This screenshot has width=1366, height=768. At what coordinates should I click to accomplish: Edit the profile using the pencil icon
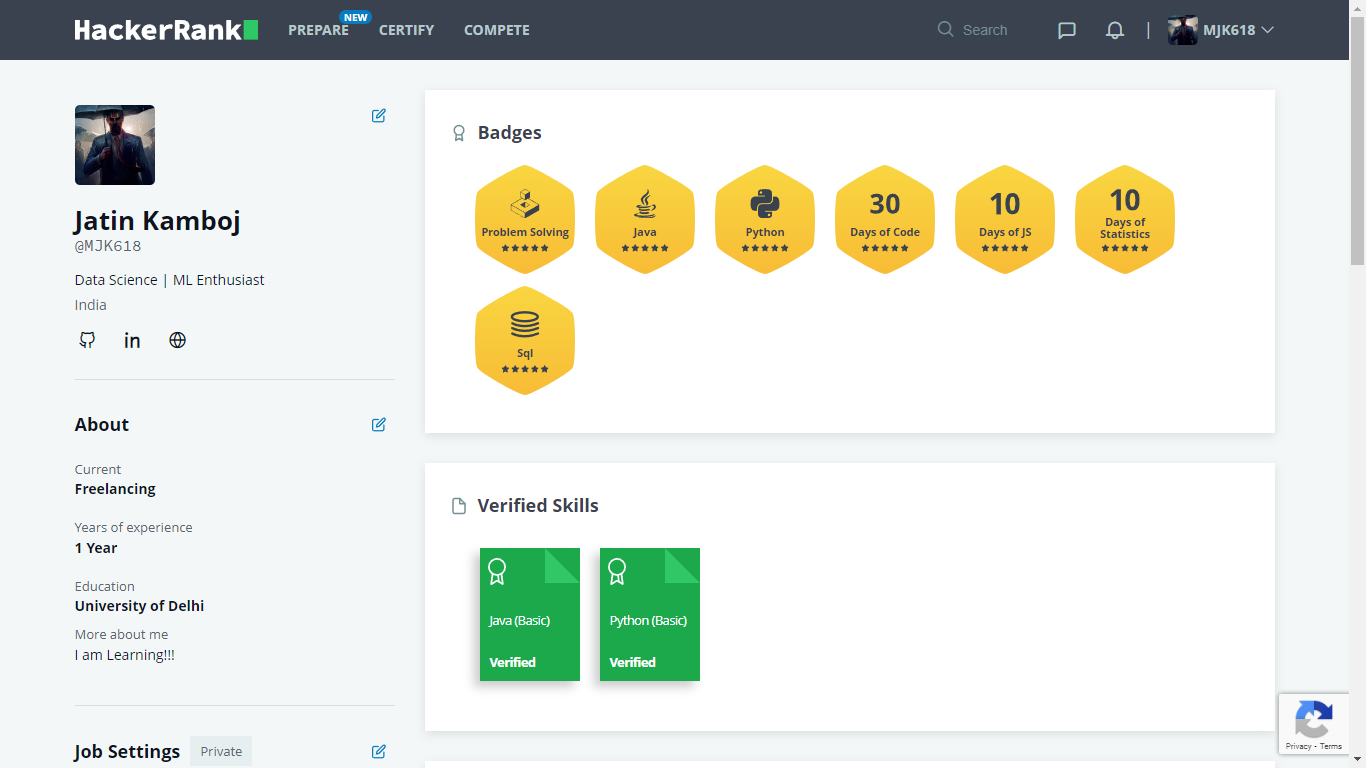point(378,115)
